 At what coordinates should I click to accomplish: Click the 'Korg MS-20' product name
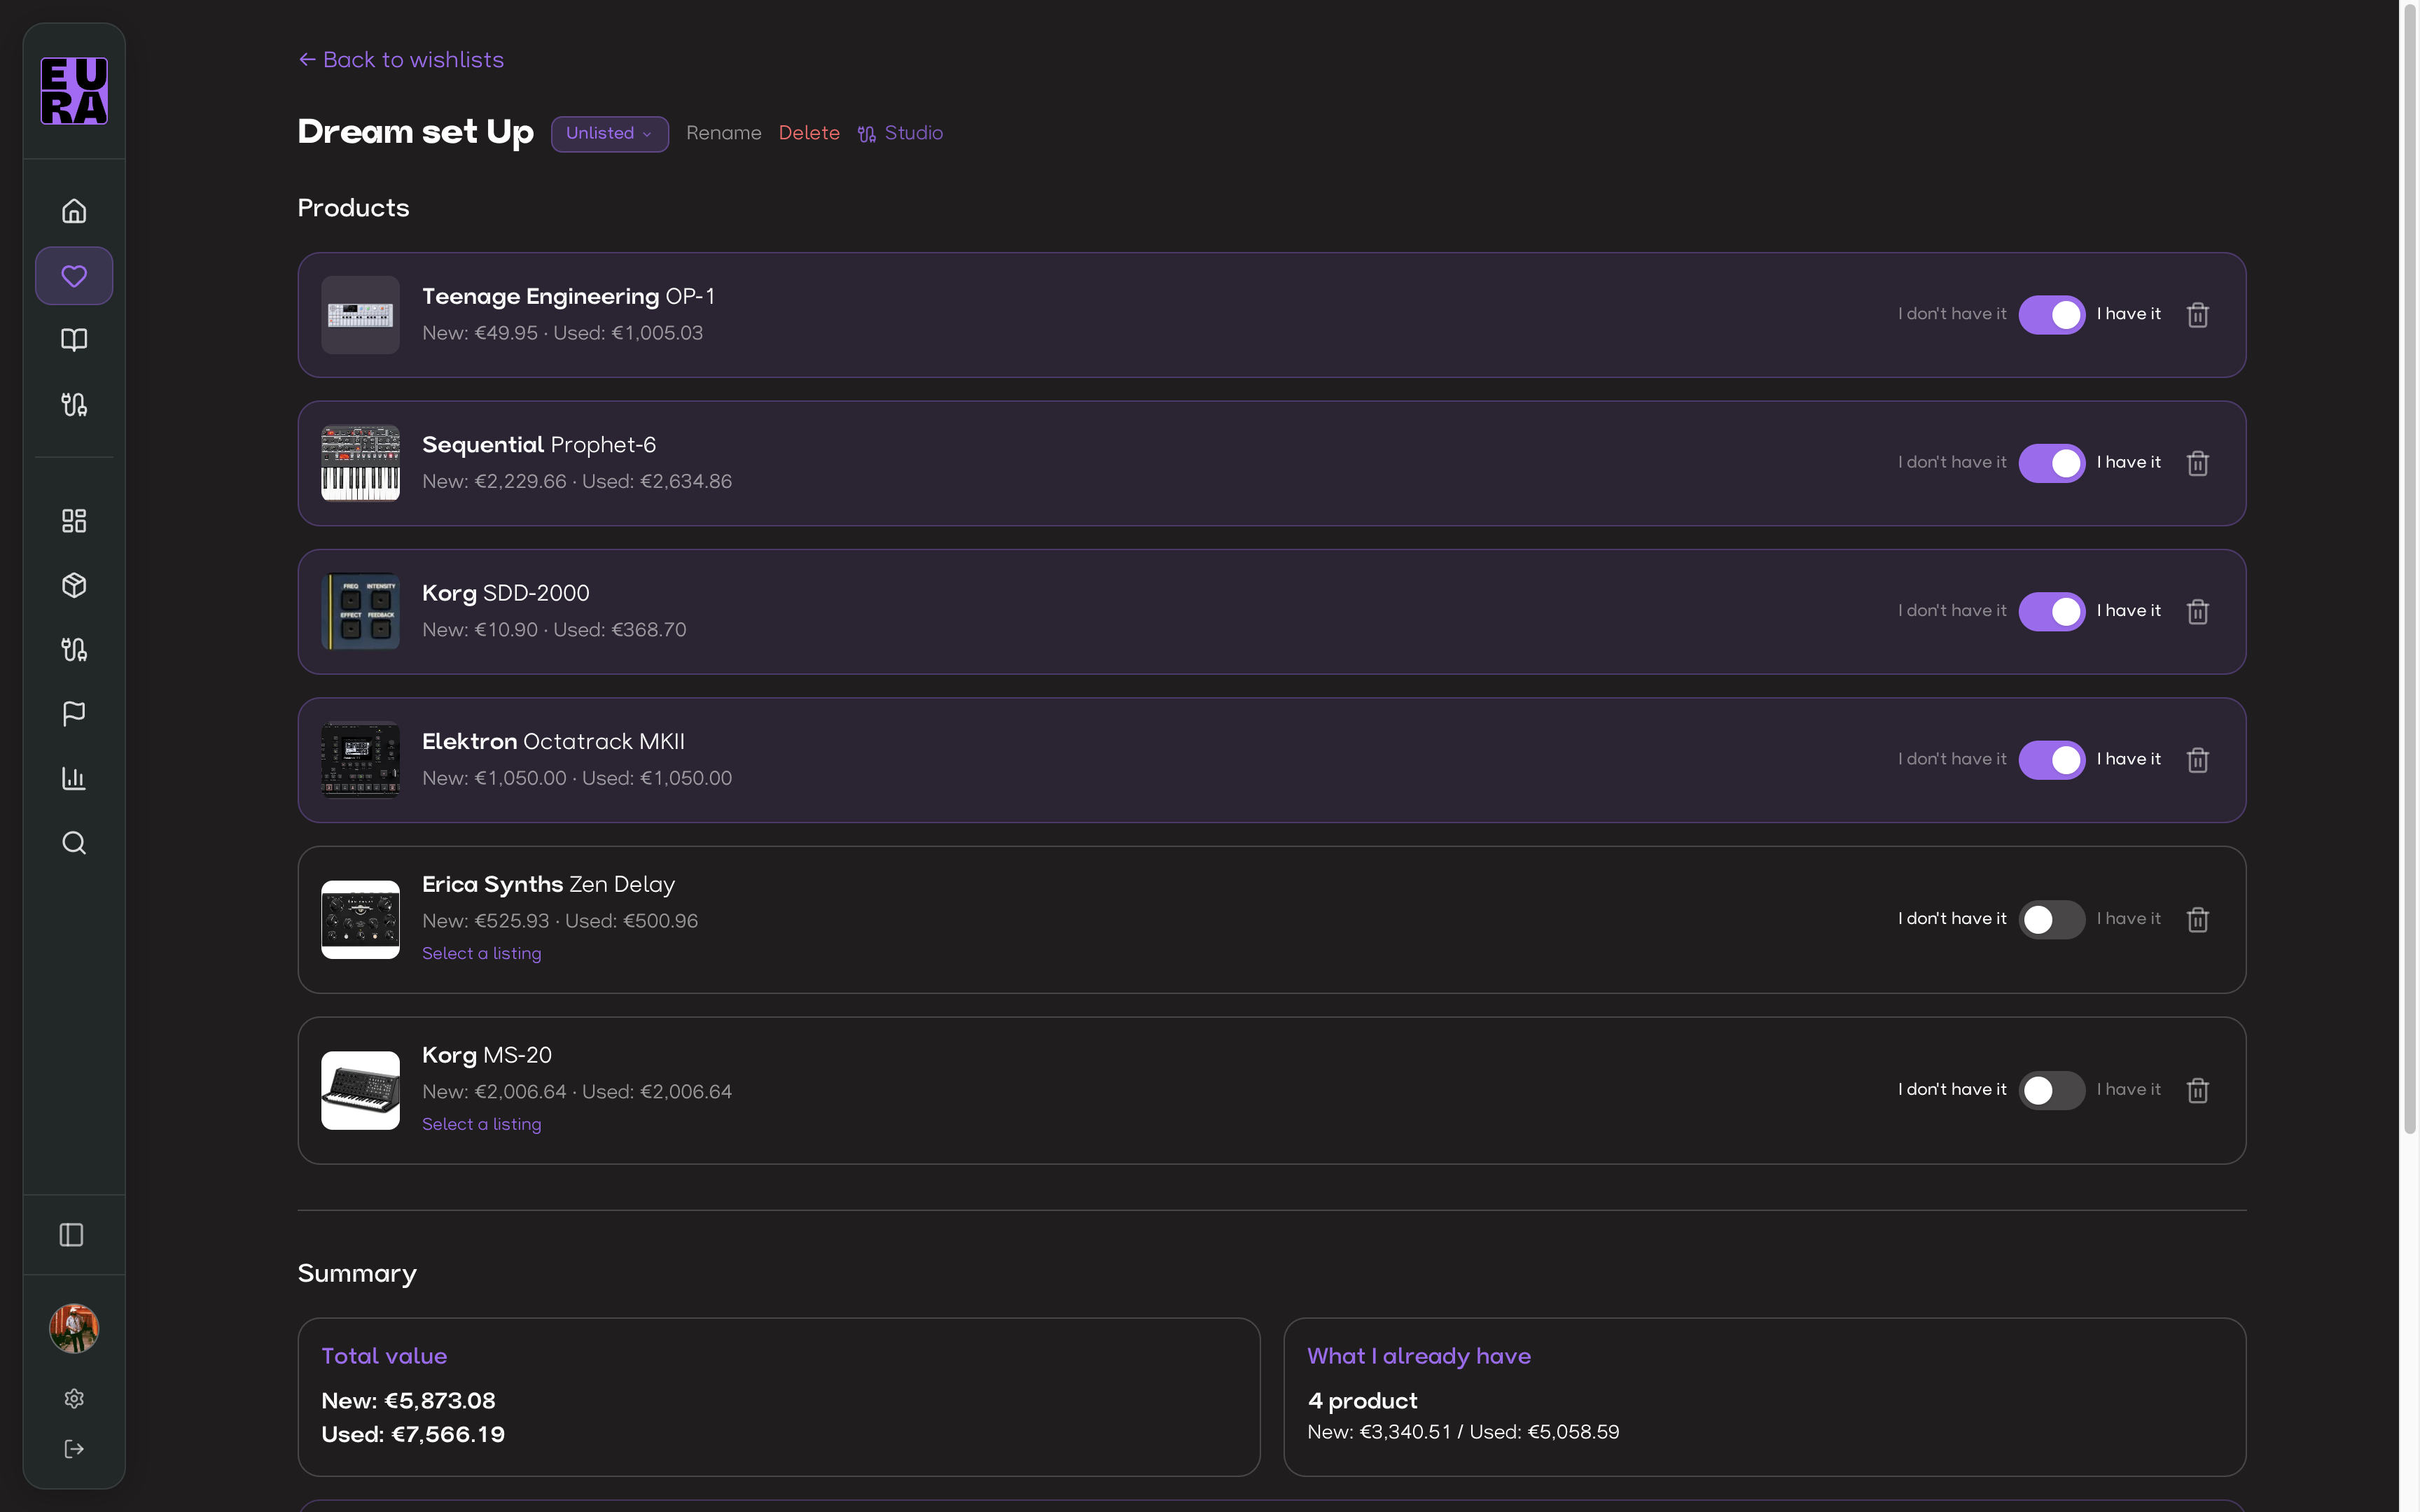pos(487,1055)
